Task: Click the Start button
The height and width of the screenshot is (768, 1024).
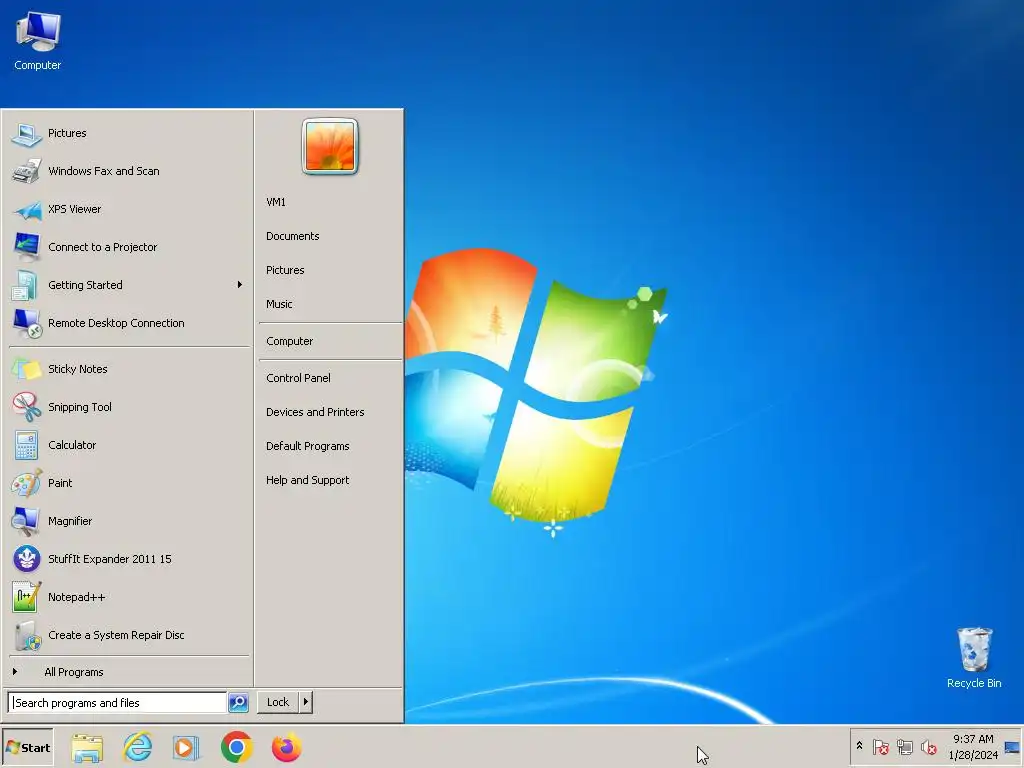Action: point(27,748)
